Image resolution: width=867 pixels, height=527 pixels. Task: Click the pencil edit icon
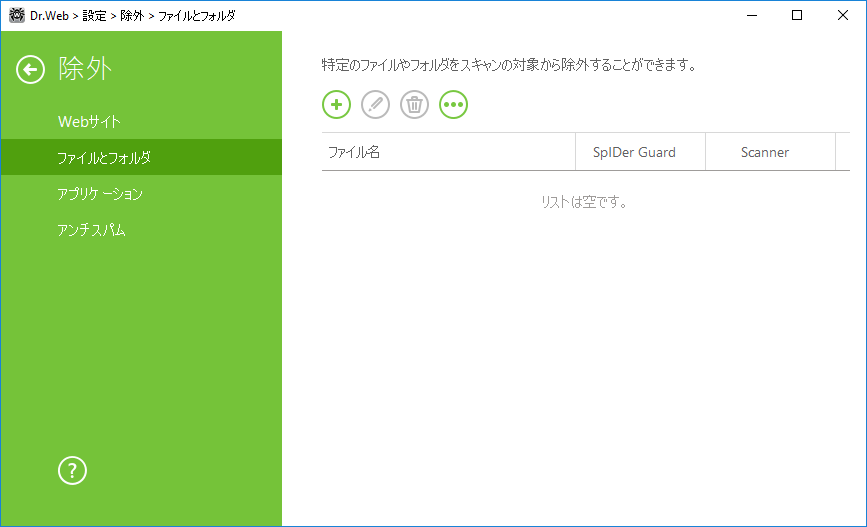[375, 105]
